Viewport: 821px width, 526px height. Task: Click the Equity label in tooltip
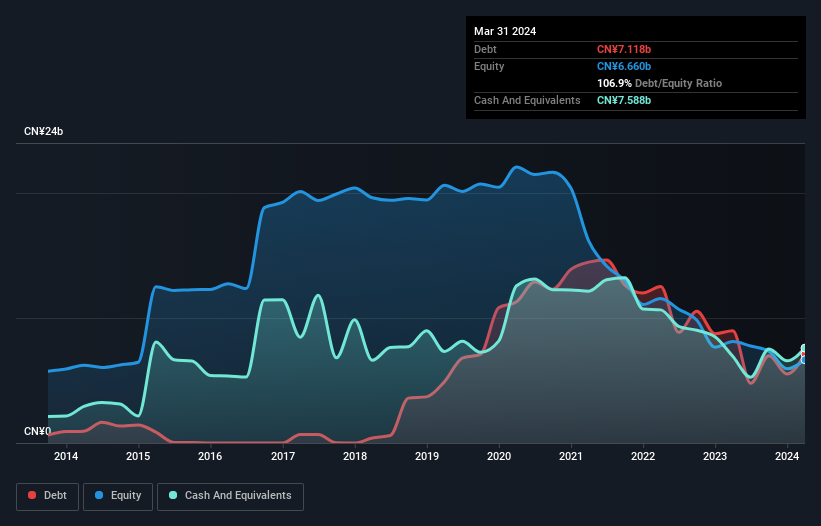489,66
